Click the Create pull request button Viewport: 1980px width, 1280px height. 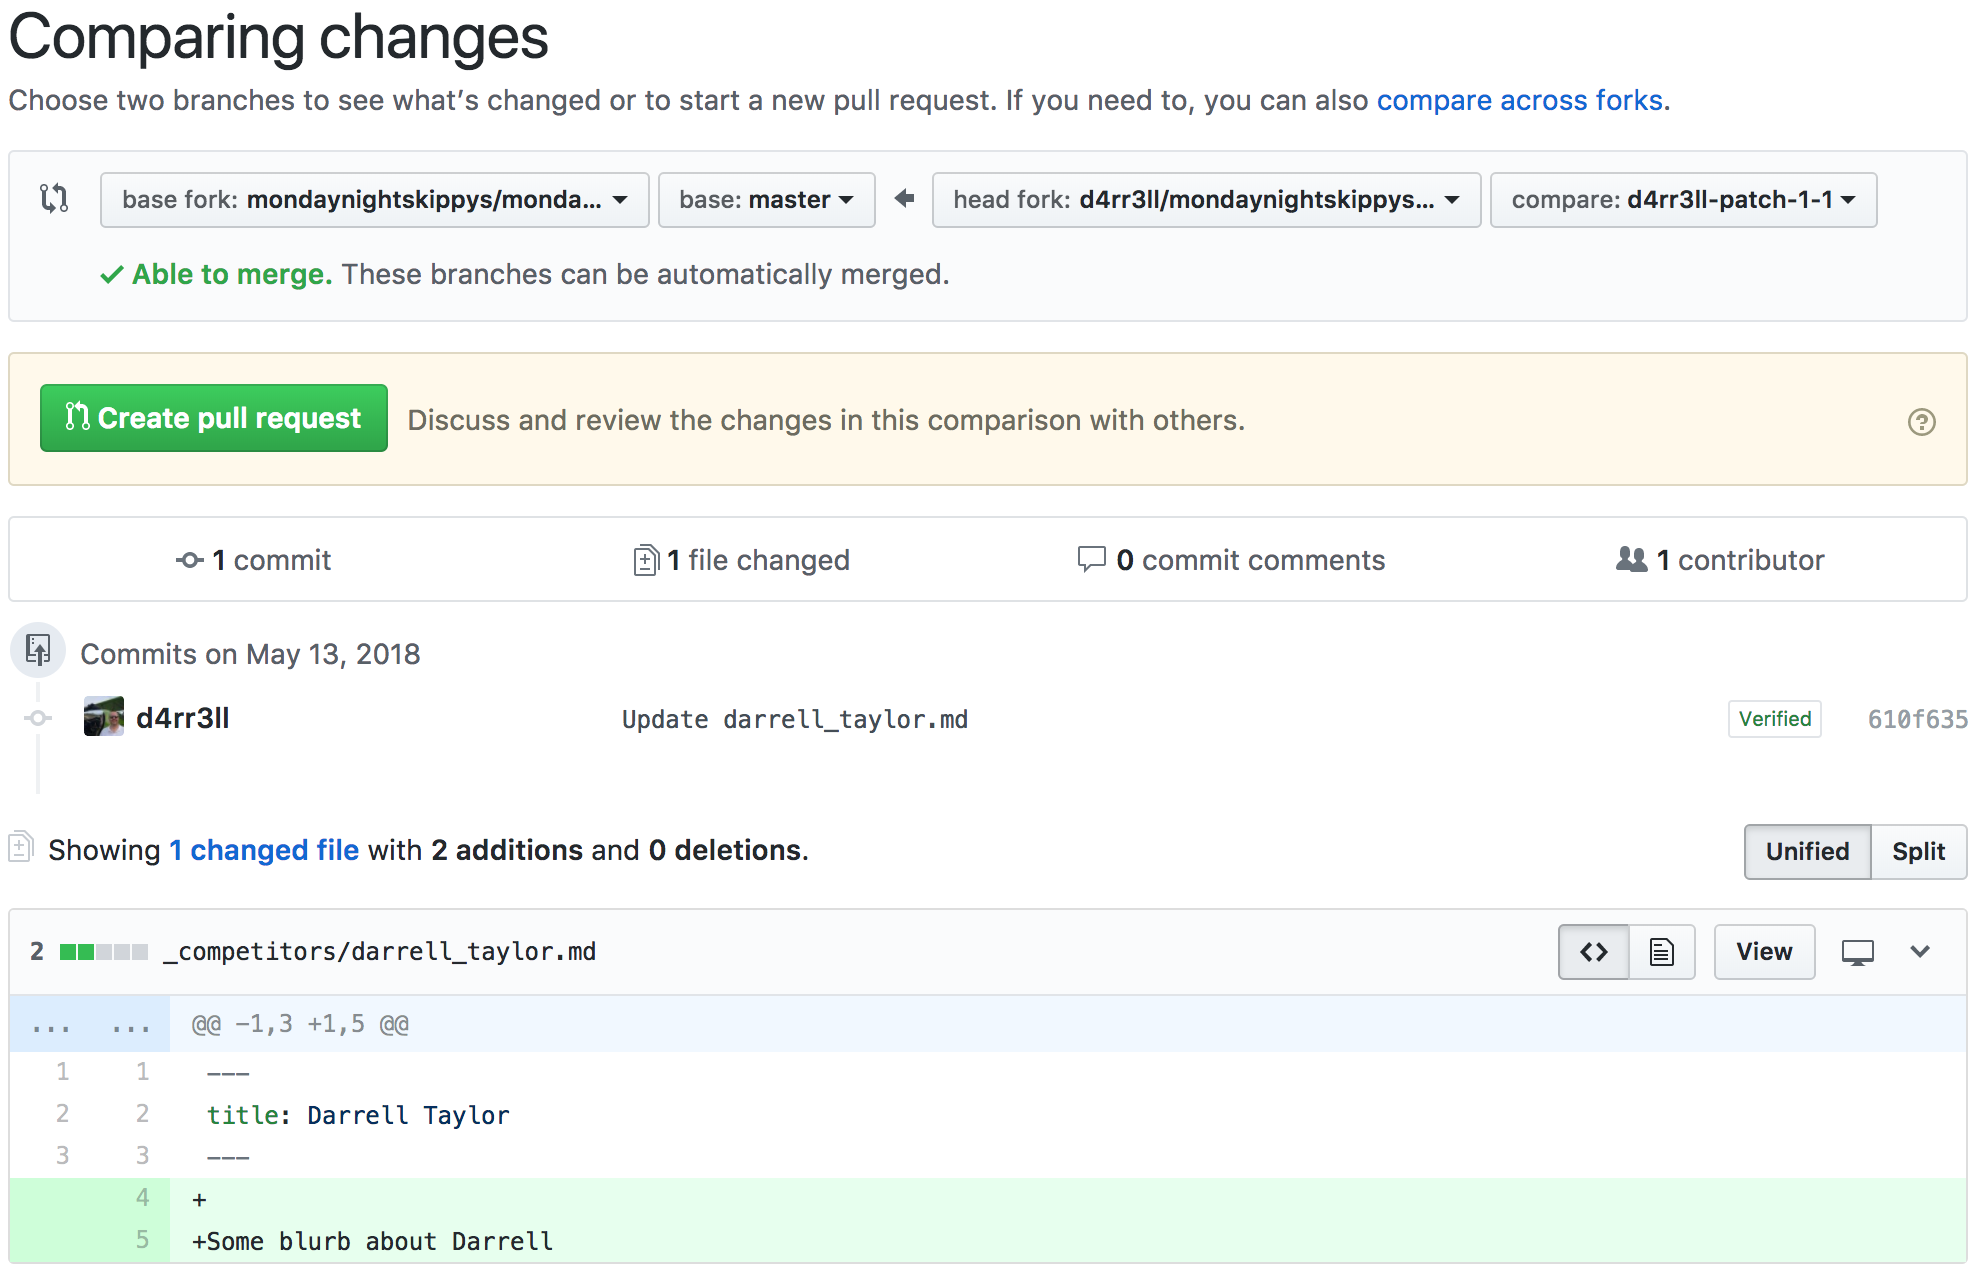click(215, 420)
